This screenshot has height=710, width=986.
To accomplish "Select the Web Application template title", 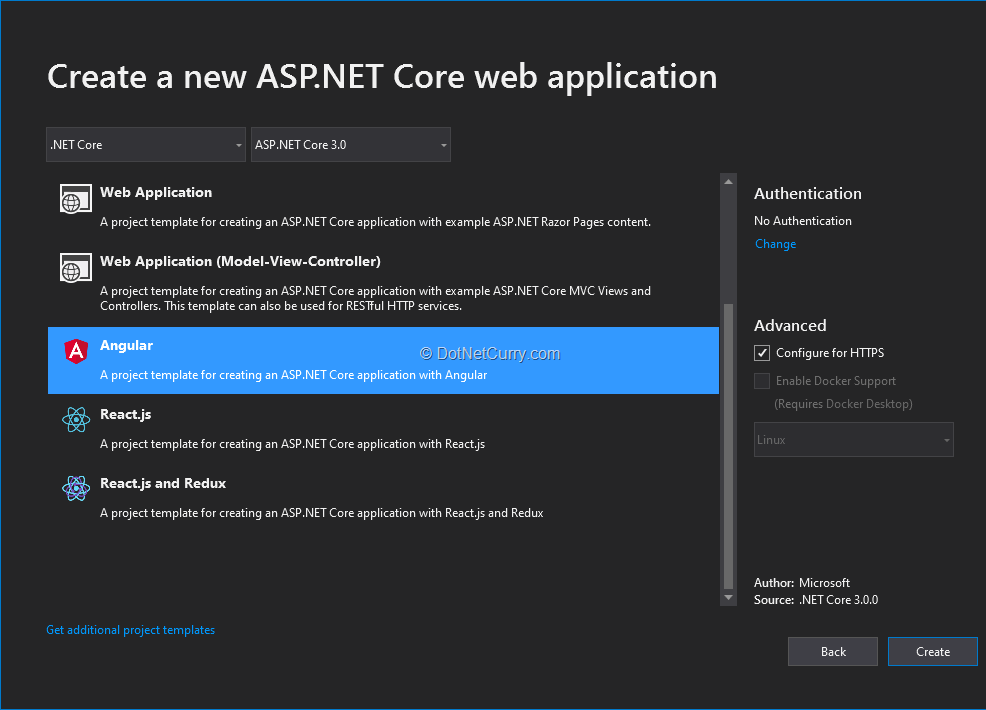I will [x=156, y=192].
